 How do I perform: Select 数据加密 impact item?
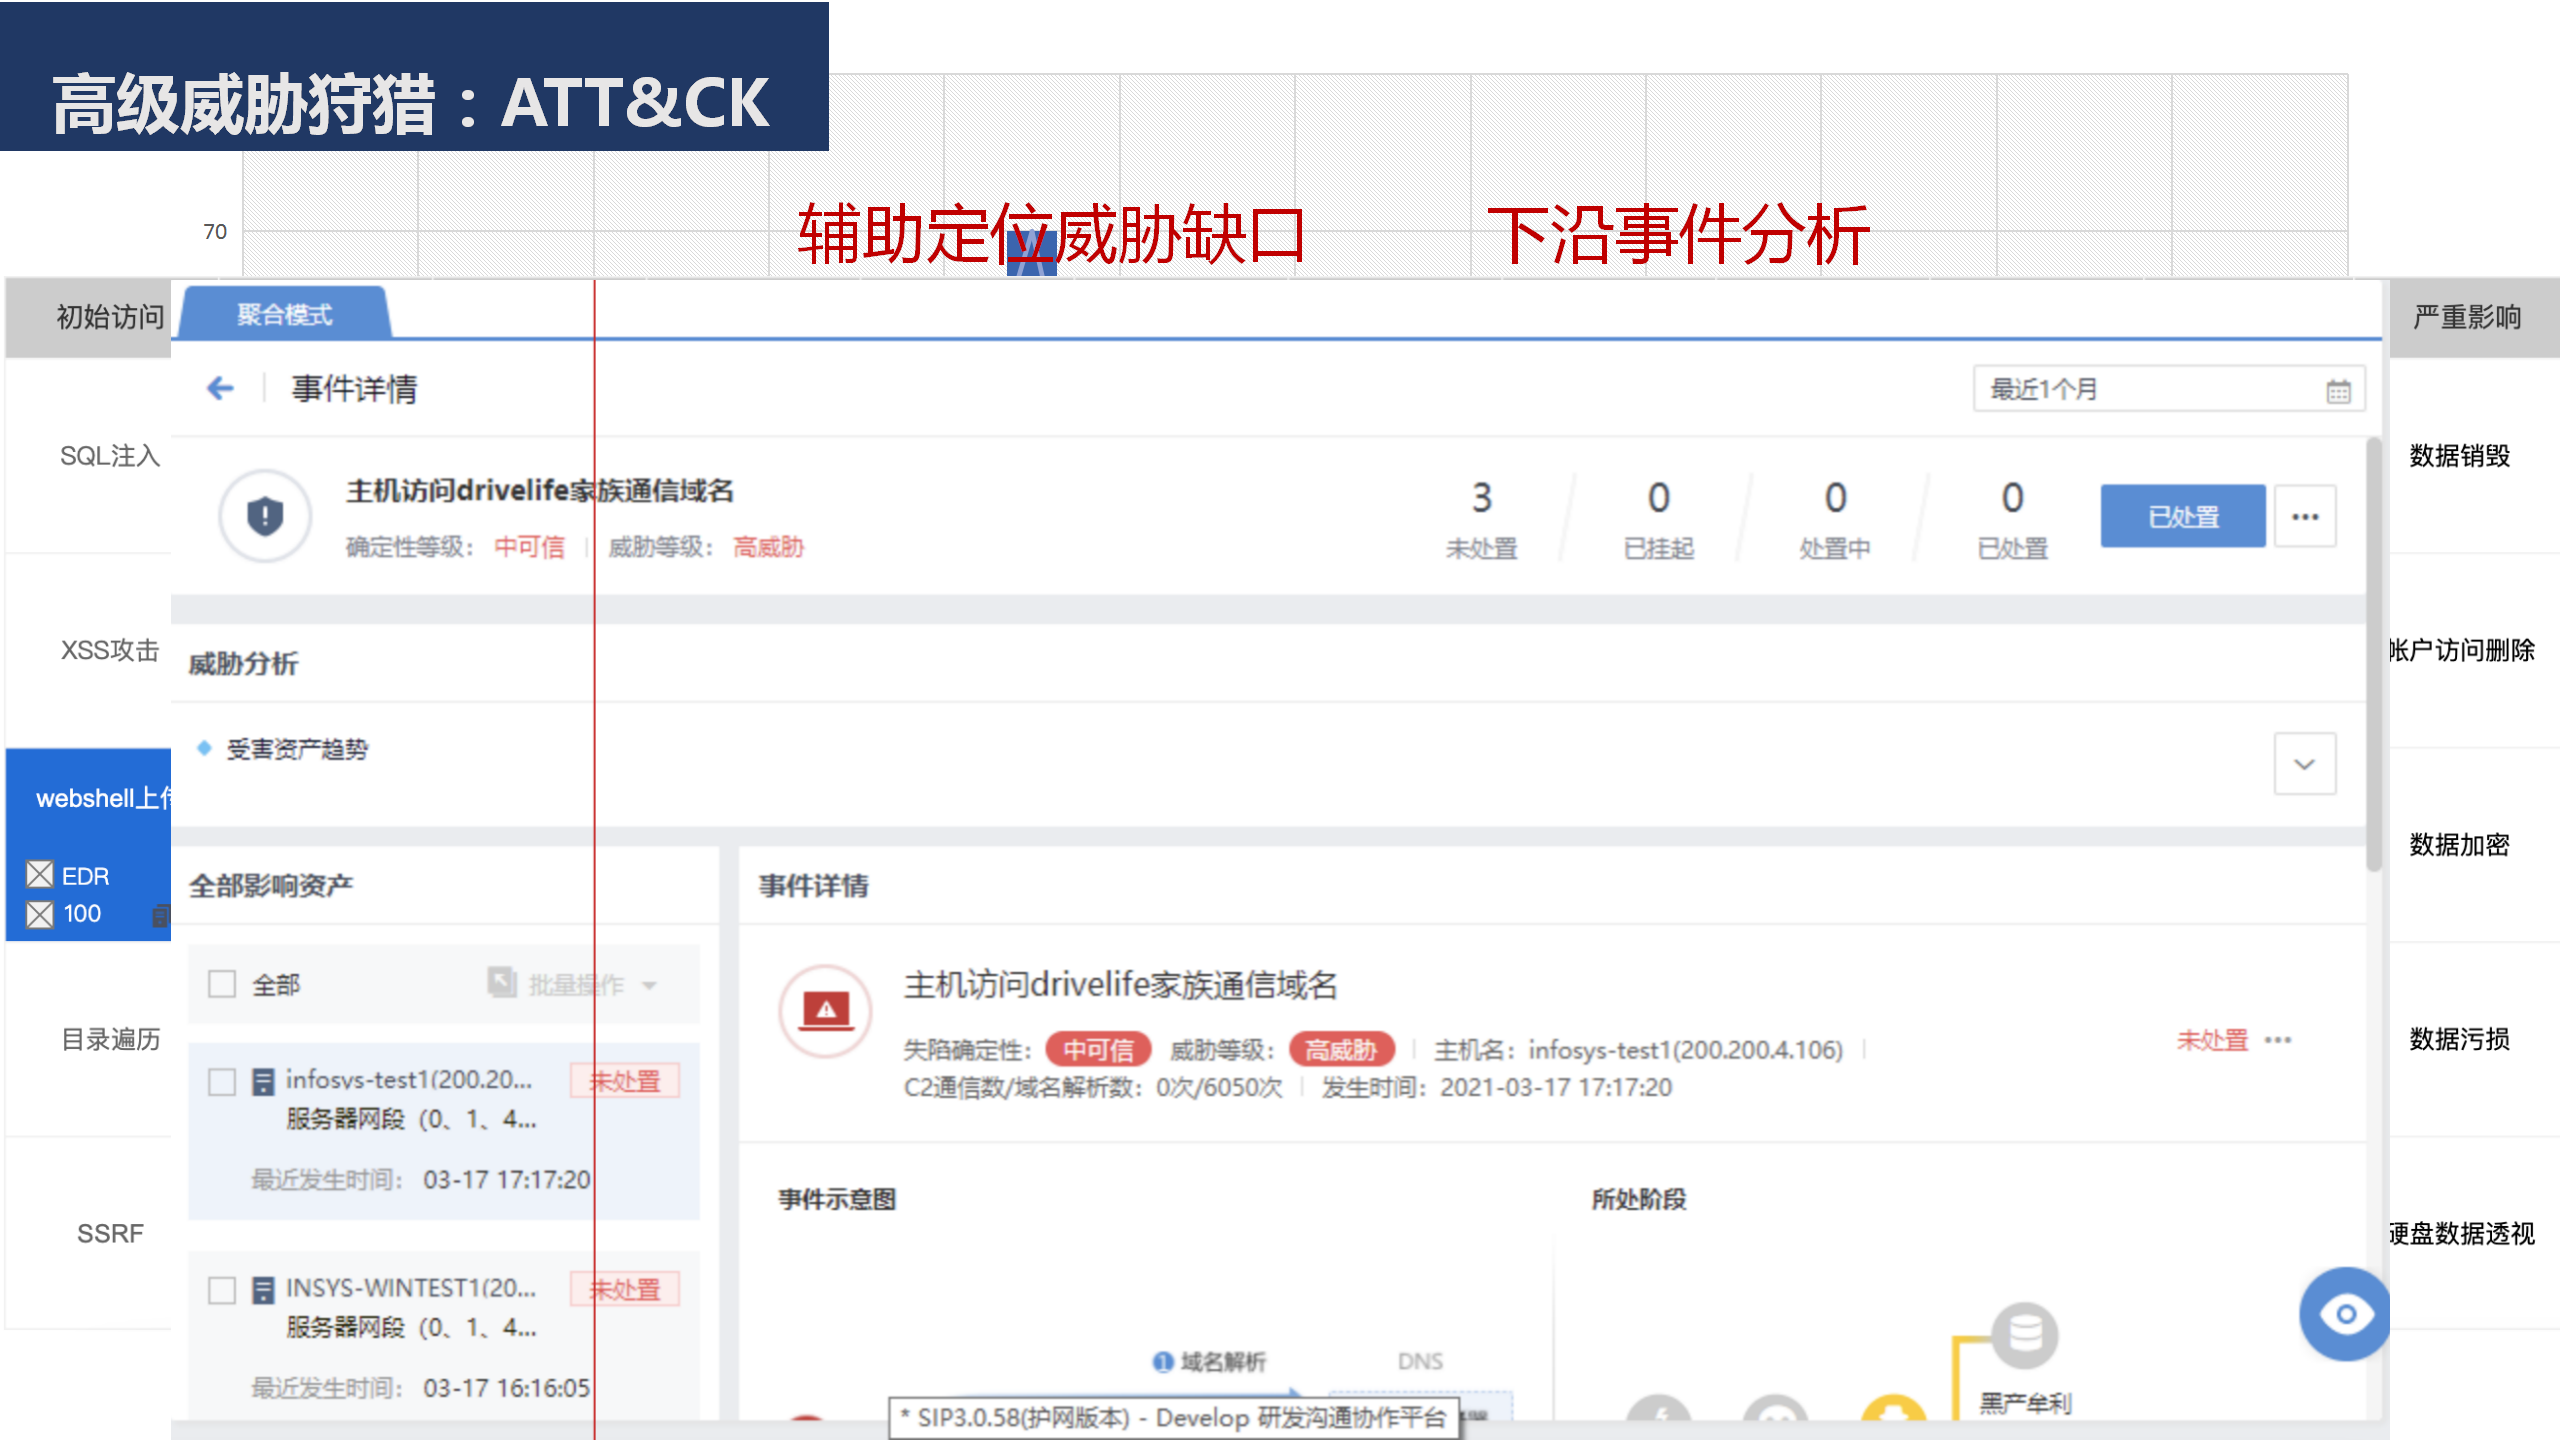point(2459,845)
